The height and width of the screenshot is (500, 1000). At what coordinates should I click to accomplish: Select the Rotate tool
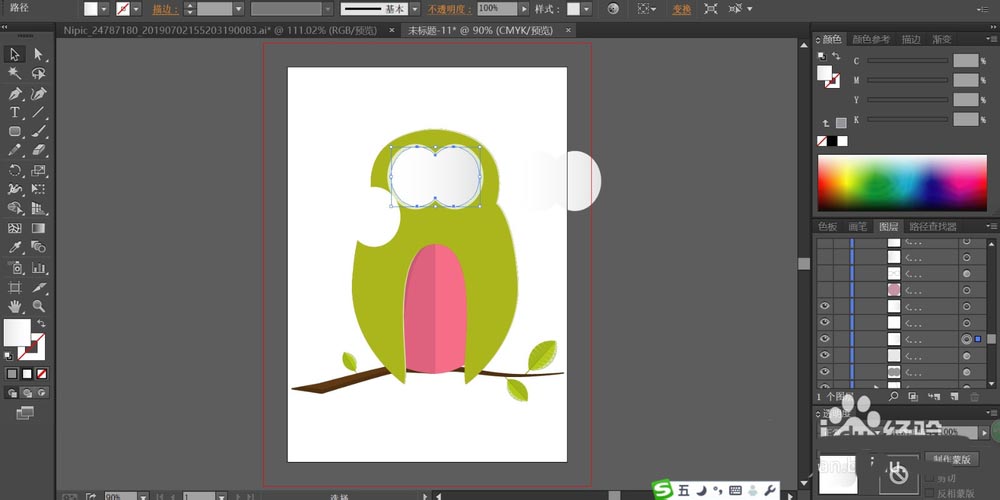coord(15,170)
